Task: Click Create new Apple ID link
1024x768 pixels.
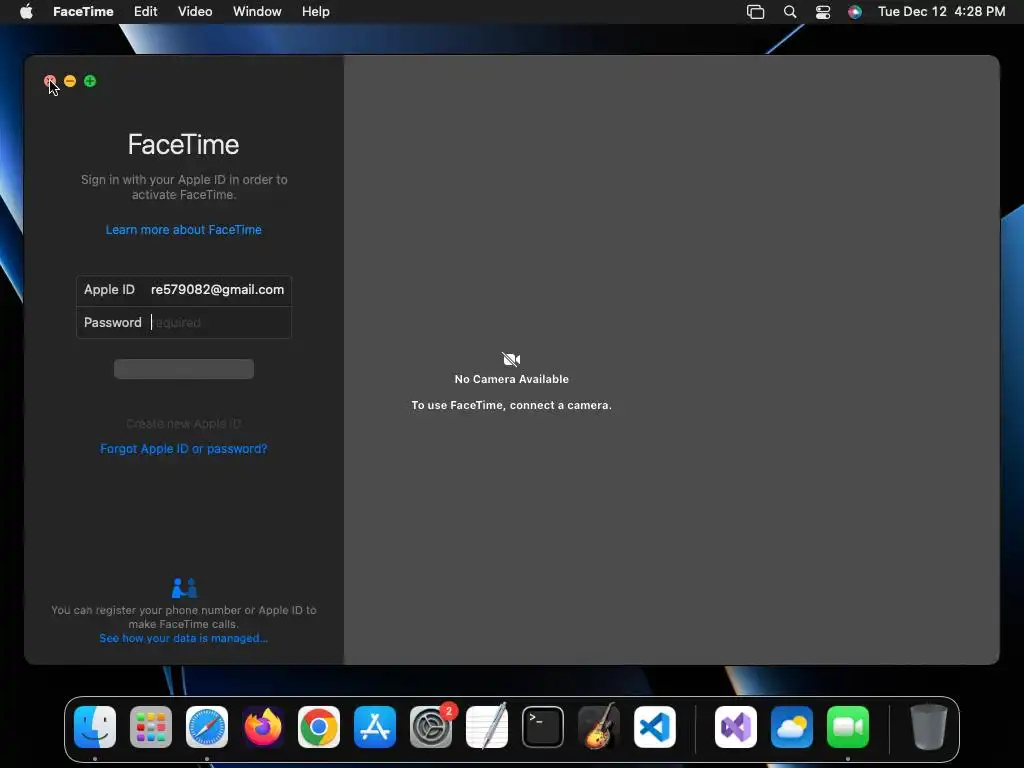Action: click(x=184, y=424)
